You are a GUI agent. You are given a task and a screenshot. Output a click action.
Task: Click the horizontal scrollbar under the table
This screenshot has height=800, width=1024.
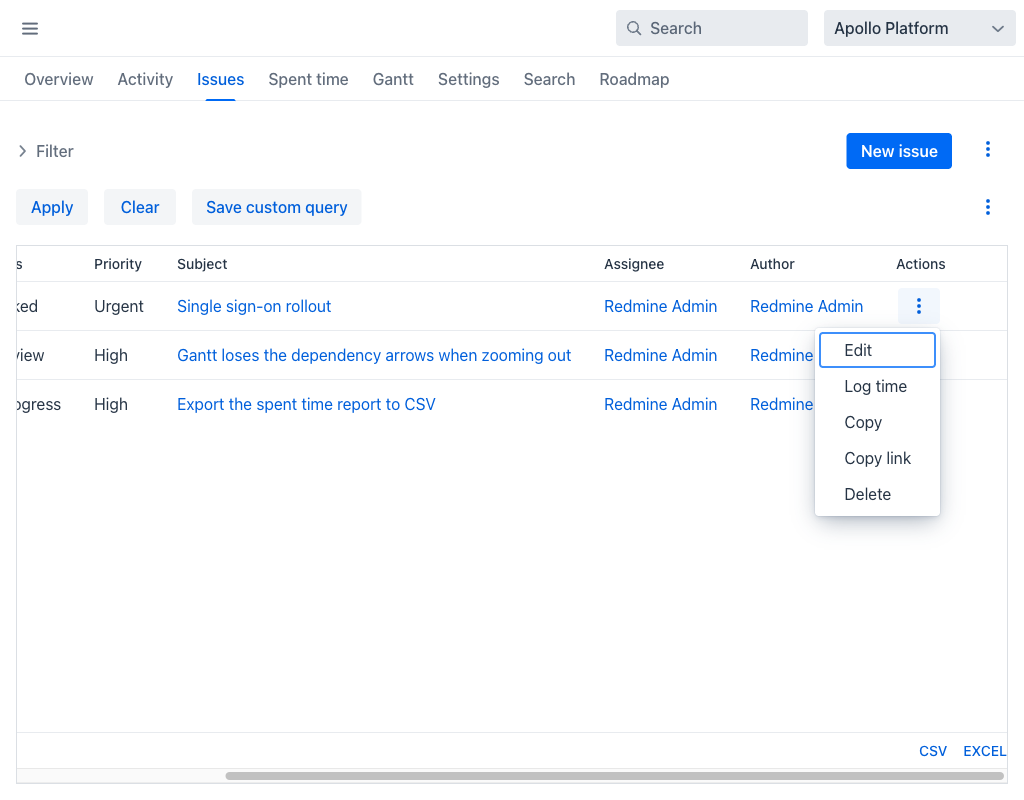tap(614, 776)
